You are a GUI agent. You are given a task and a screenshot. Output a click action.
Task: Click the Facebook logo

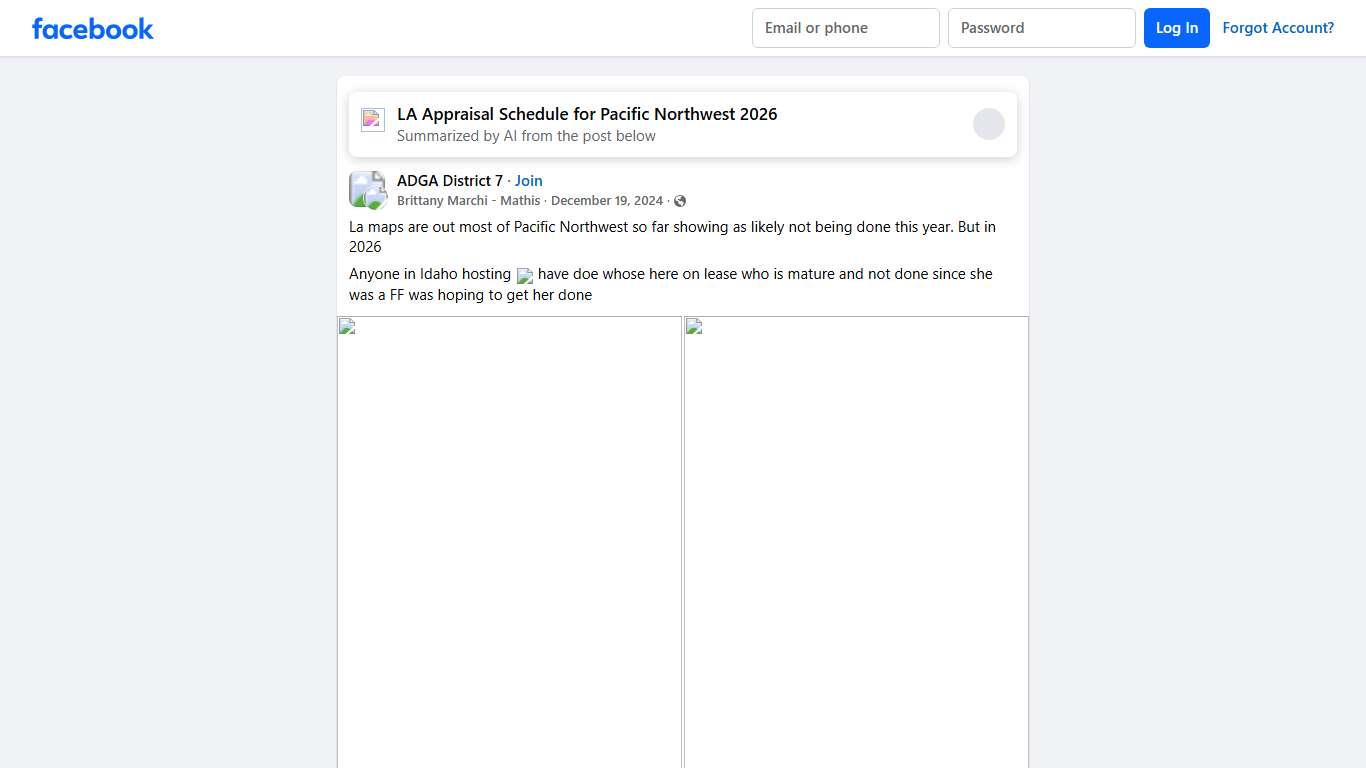(93, 28)
